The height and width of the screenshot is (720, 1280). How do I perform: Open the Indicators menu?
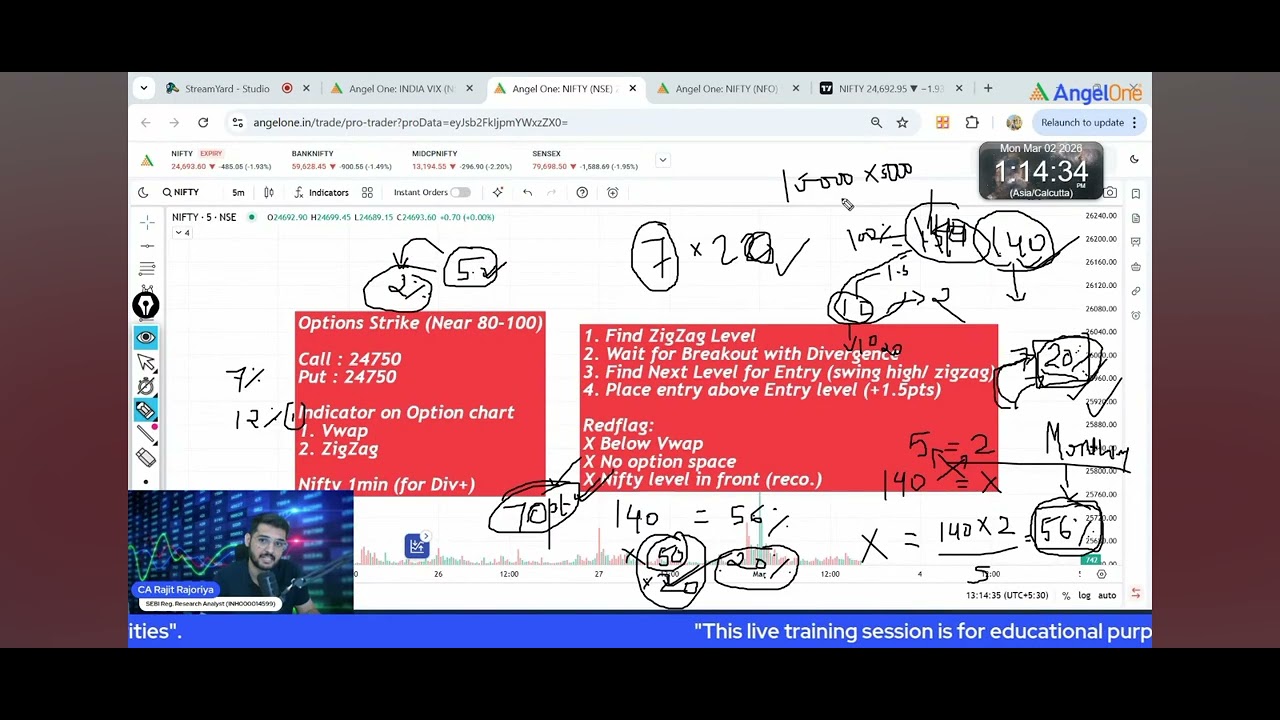[321, 192]
